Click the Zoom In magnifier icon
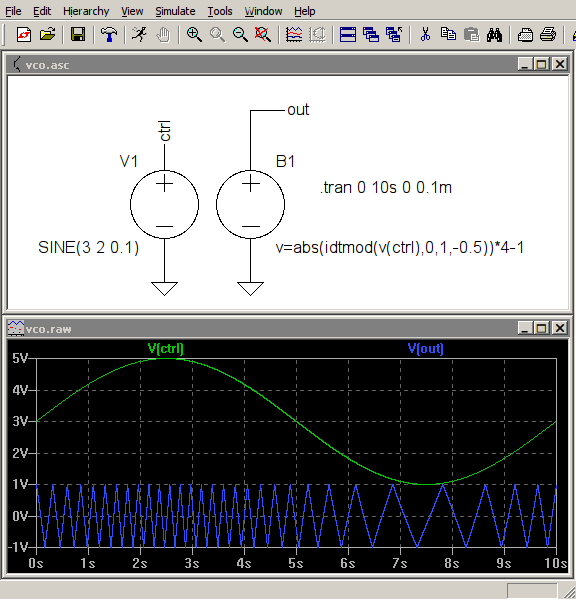Image resolution: width=576 pixels, height=599 pixels. coord(194,35)
